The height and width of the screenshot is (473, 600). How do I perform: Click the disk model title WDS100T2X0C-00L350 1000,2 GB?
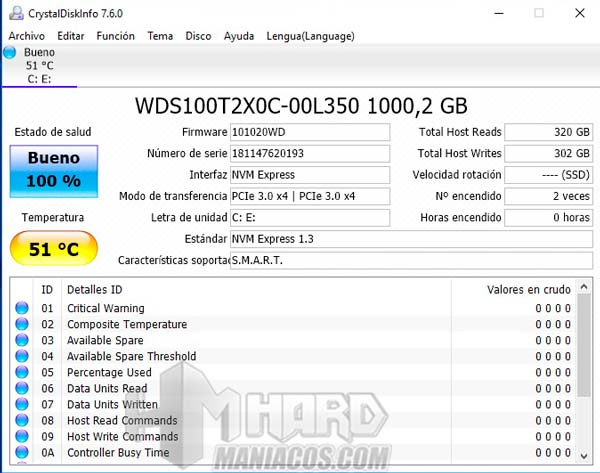point(301,106)
